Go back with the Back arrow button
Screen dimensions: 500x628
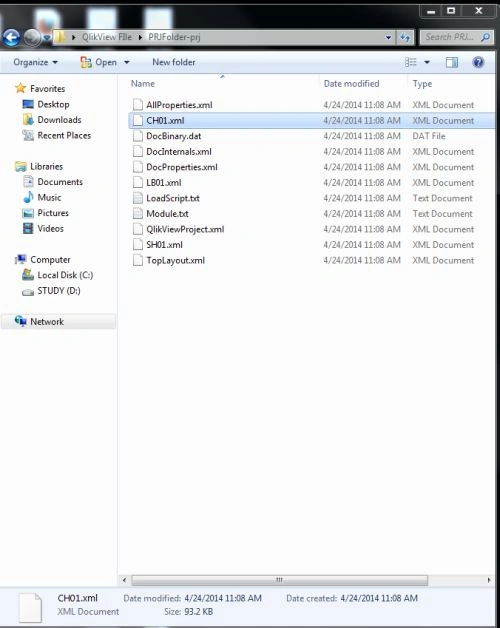click(11, 38)
